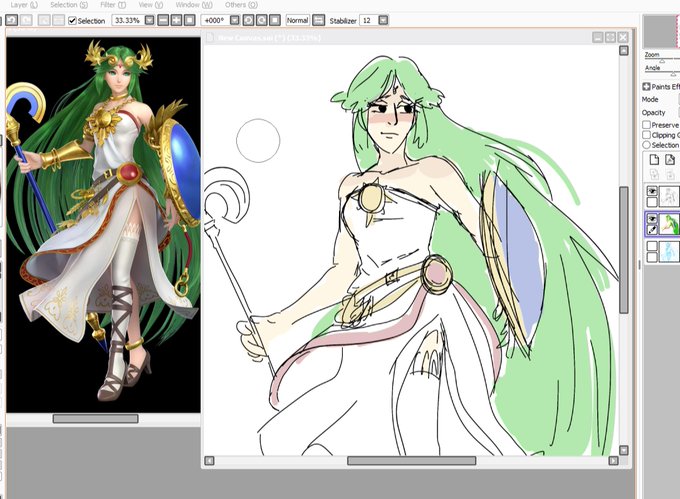The height and width of the screenshot is (499, 680).
Task: Toggle the lower box under top sketch layer's eye
Action: pyautogui.click(x=652, y=202)
